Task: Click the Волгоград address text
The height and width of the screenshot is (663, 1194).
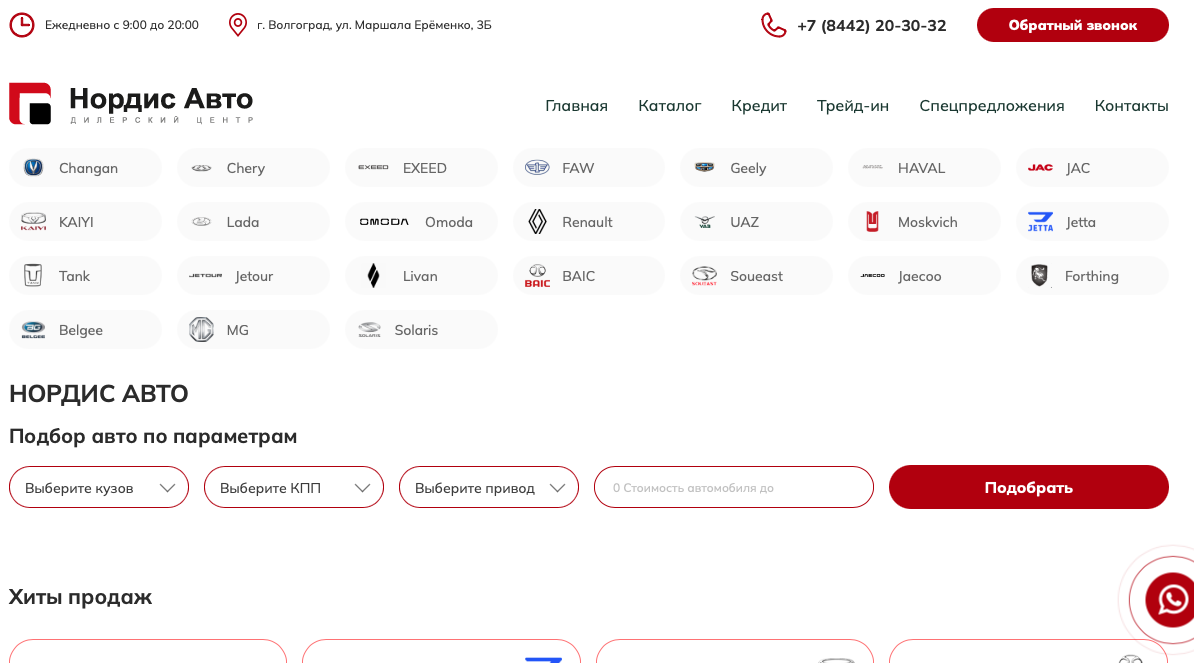Action: pos(374,25)
